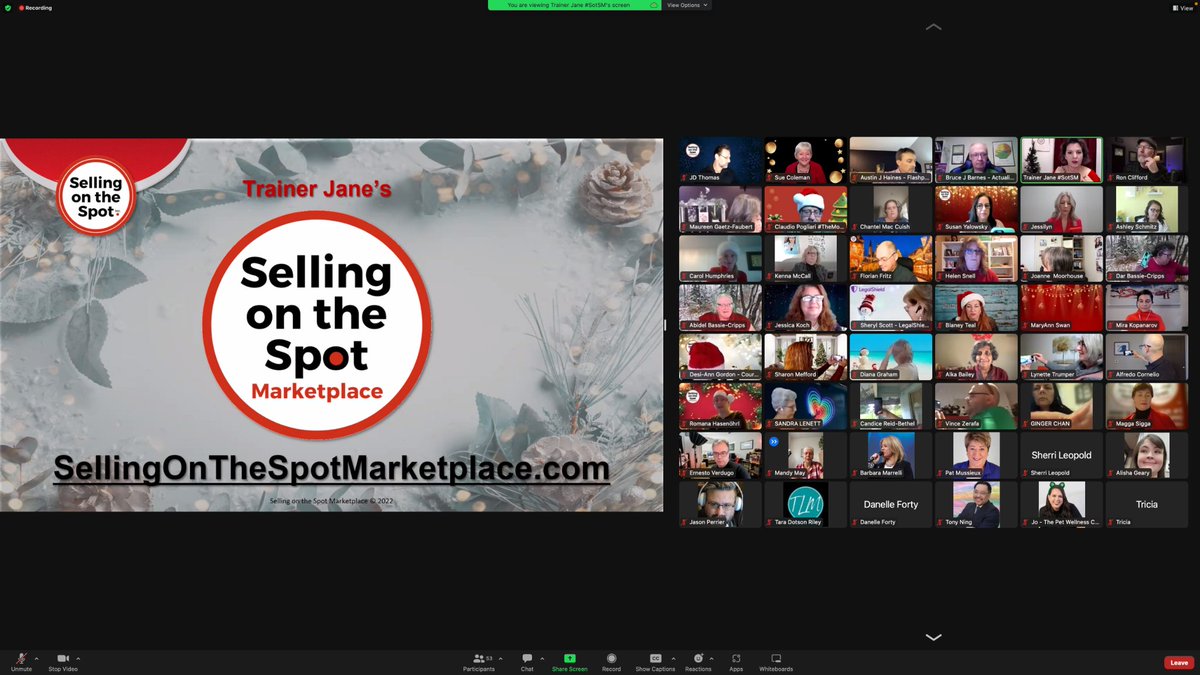The width and height of the screenshot is (1200, 675).
Task: Open the Reactions icon
Action: pyautogui.click(x=698, y=659)
